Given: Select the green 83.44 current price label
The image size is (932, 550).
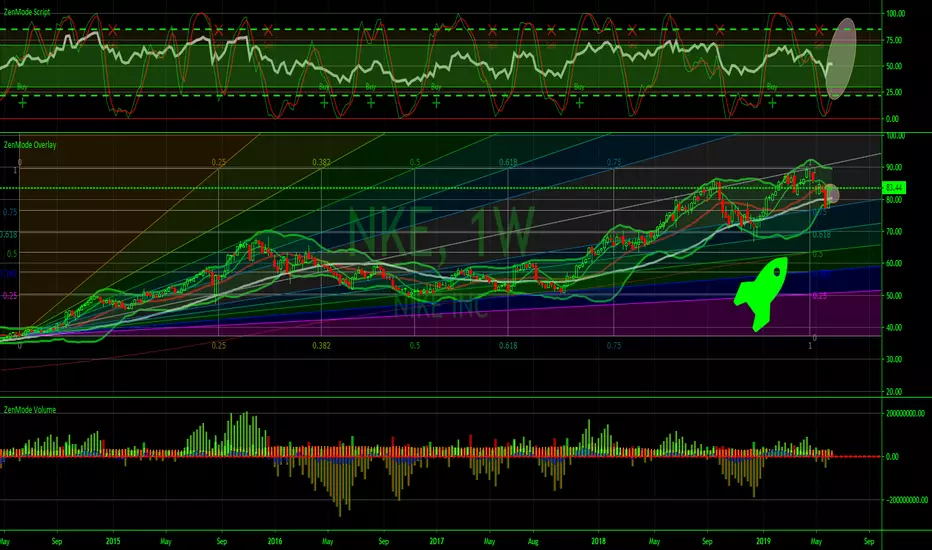Looking at the screenshot, I should point(894,188).
